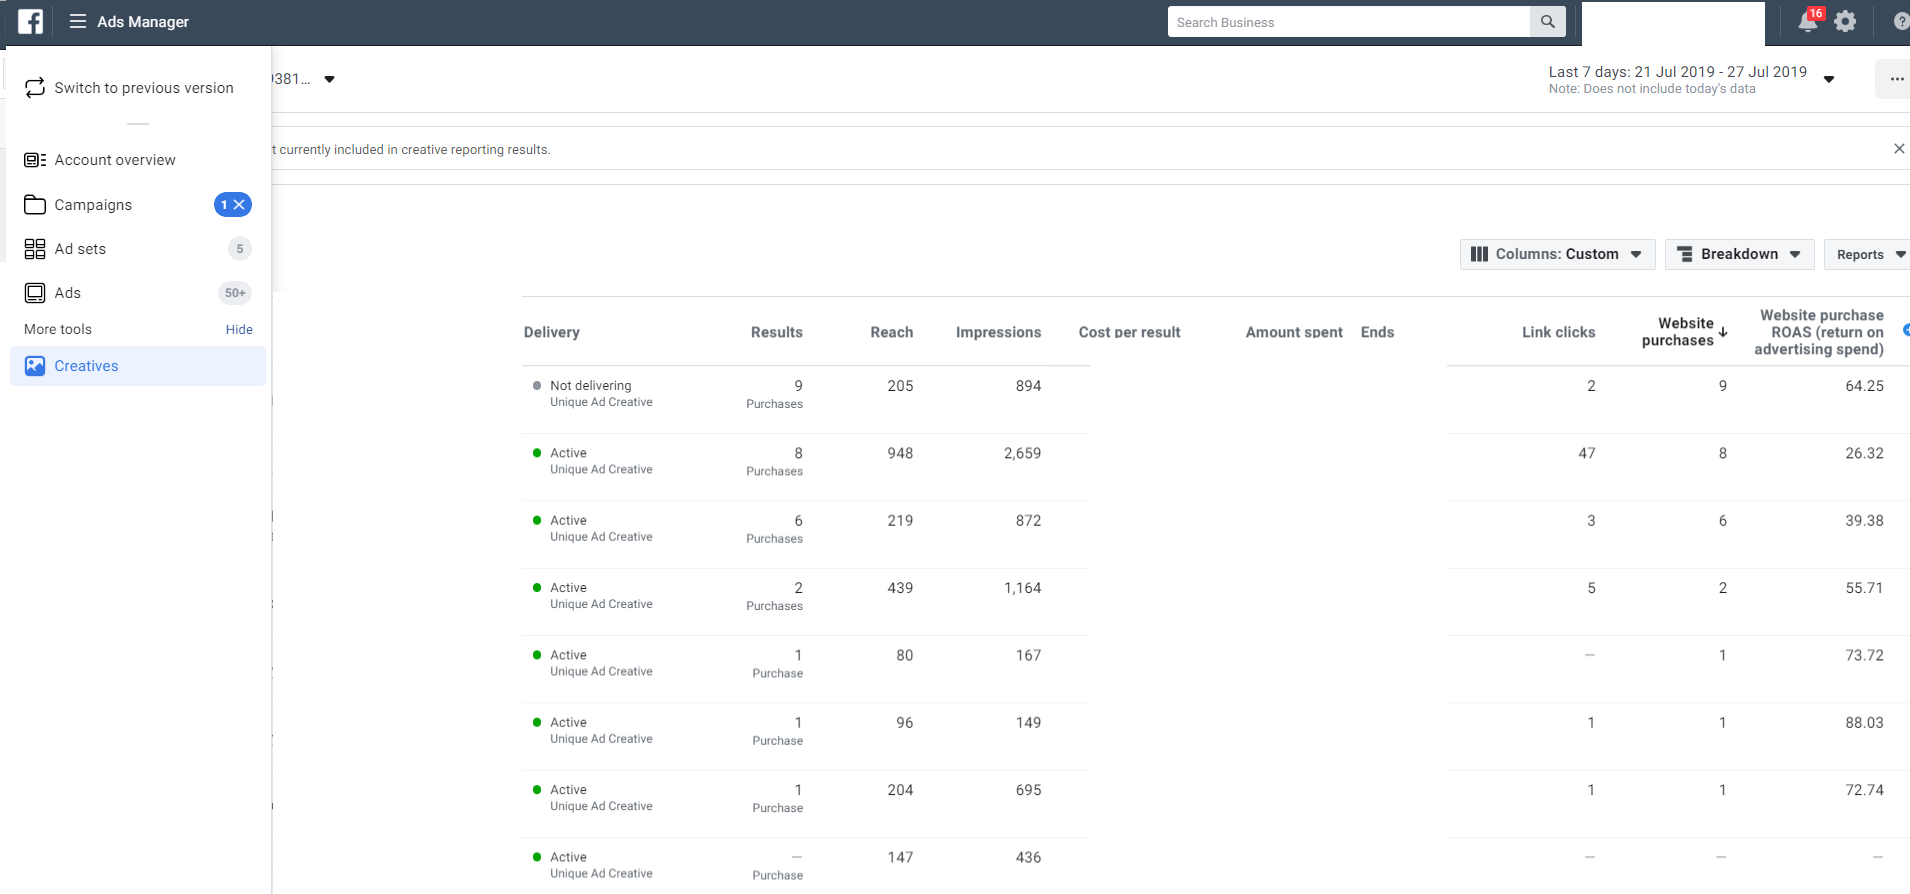Image resolution: width=1910 pixels, height=894 pixels.
Task: Click in the Search Business field
Action: point(1347,22)
